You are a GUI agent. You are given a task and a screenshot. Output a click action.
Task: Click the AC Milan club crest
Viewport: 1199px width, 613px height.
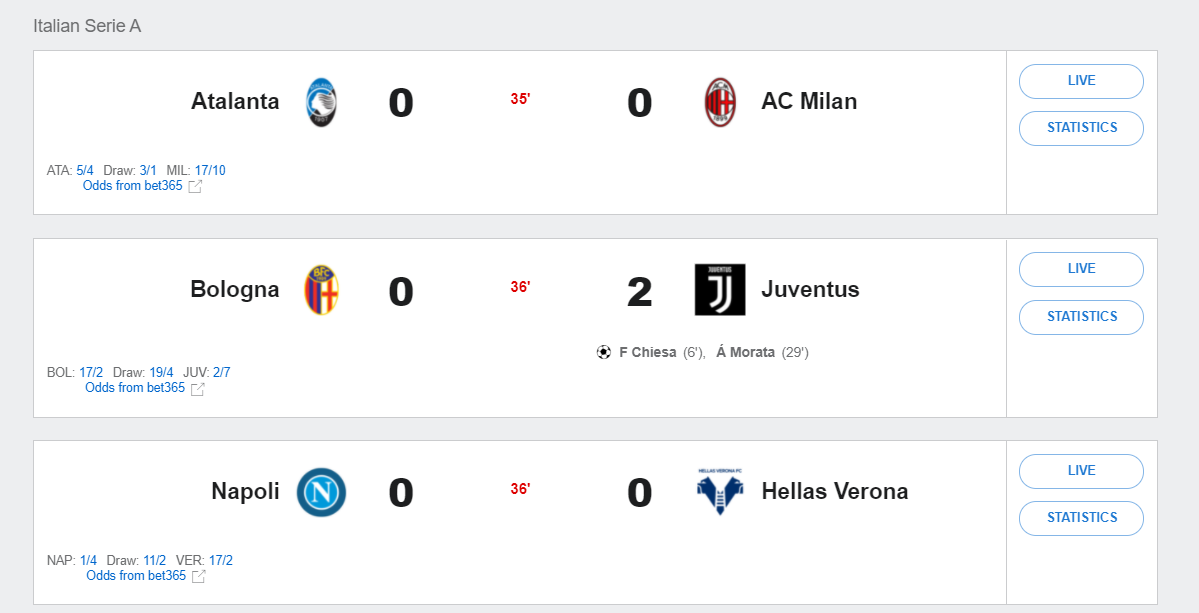(720, 103)
